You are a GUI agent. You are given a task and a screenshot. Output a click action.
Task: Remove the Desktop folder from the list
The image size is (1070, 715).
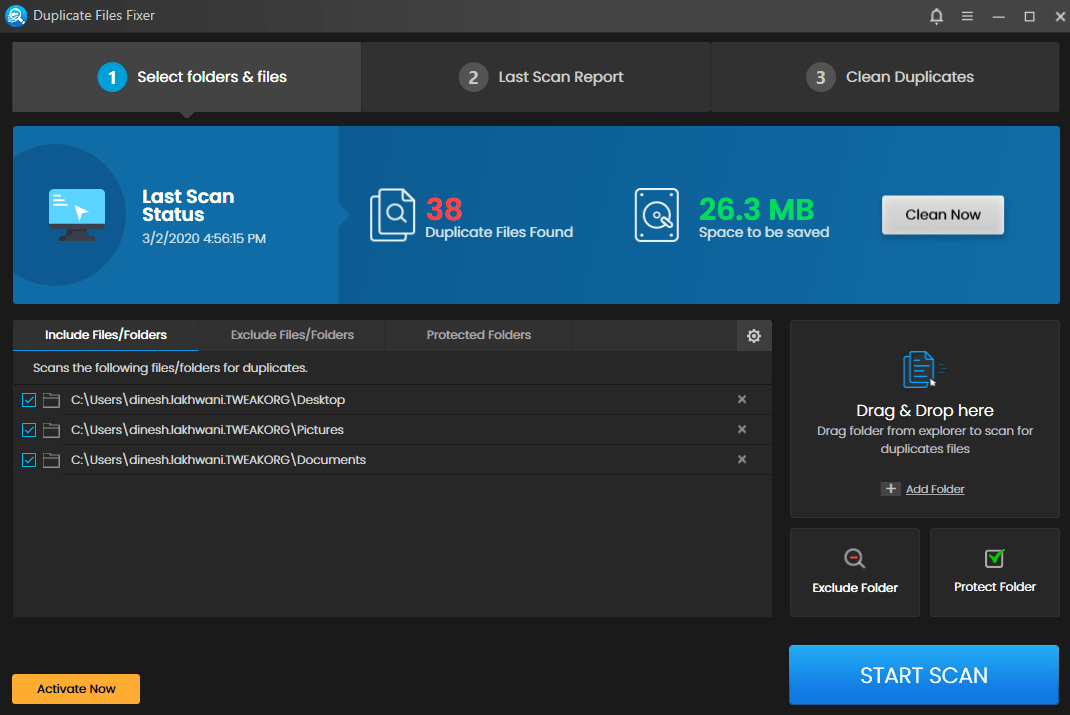tap(742, 399)
